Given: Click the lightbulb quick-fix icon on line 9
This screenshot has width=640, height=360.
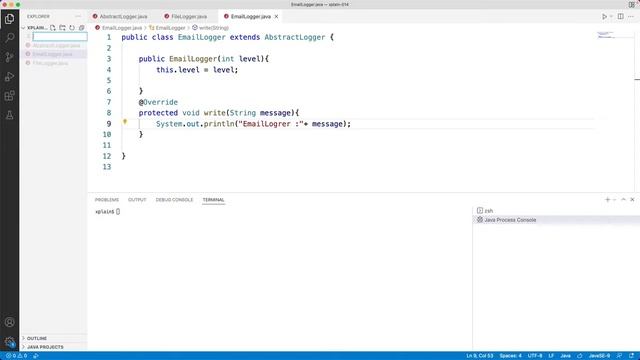Looking at the screenshot, I should point(125,122).
